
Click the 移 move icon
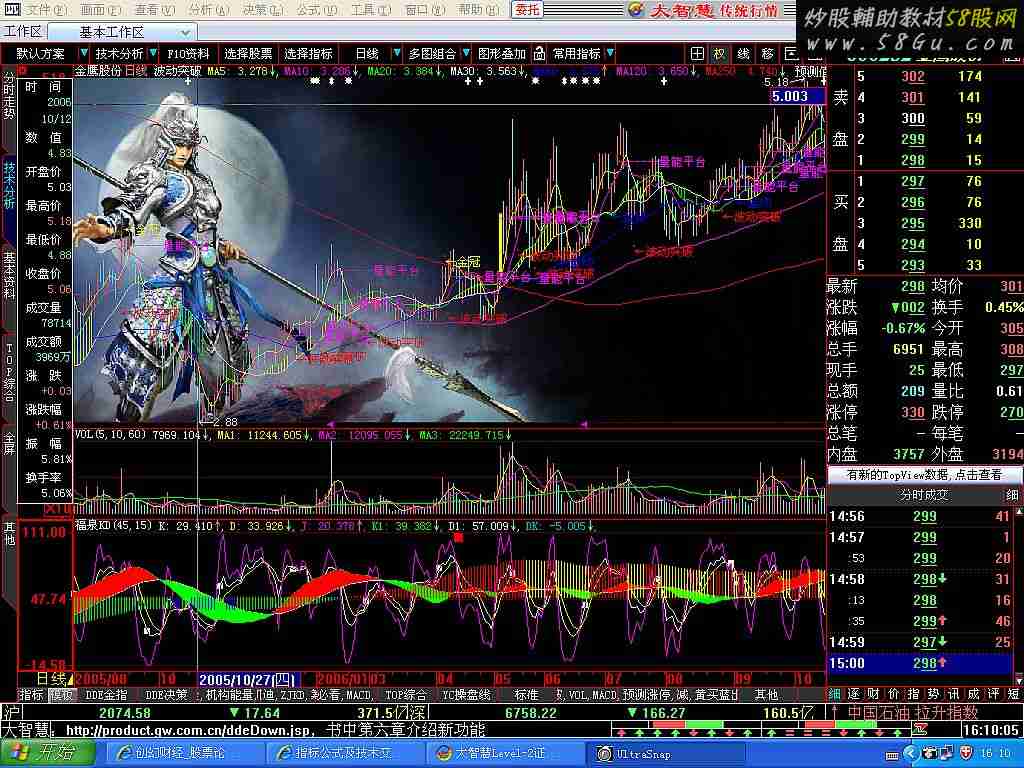point(767,54)
